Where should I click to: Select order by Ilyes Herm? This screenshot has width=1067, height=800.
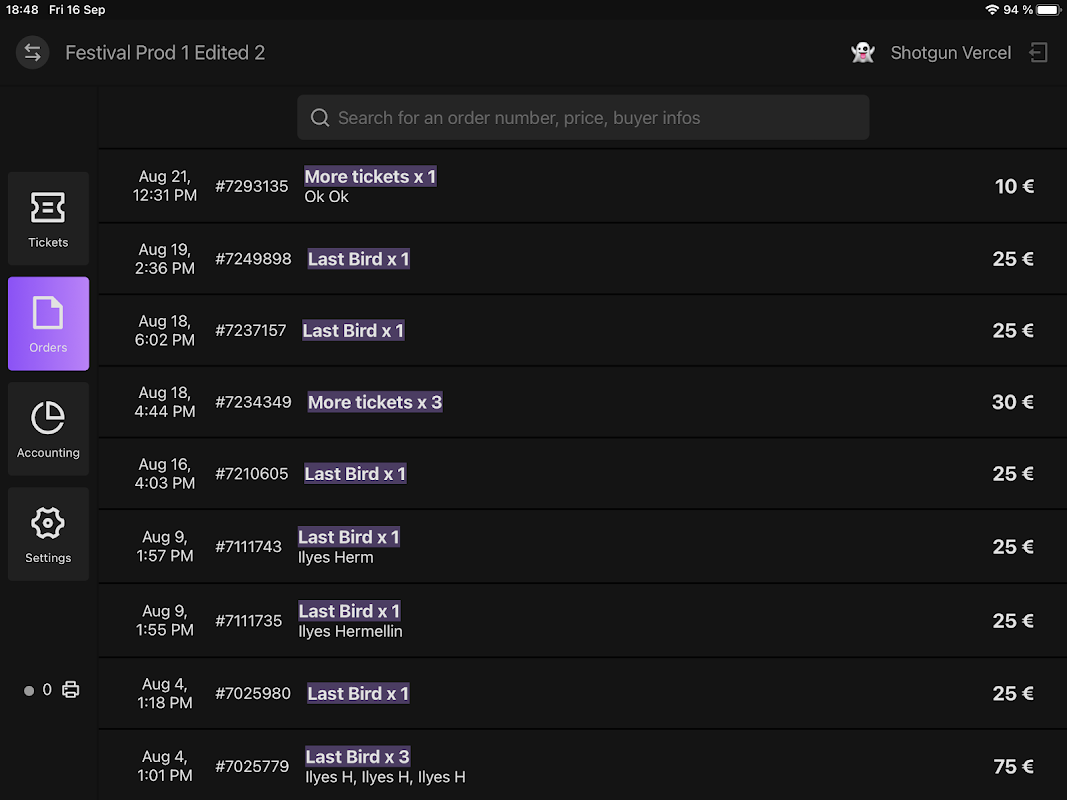(582, 547)
